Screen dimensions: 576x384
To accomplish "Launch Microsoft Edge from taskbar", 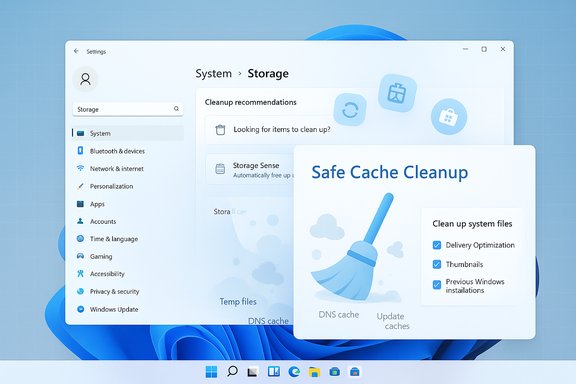I will pyautogui.click(x=294, y=372).
